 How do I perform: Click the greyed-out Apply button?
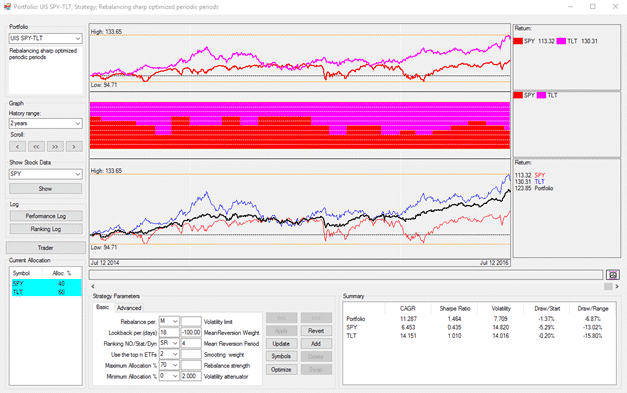click(x=281, y=331)
